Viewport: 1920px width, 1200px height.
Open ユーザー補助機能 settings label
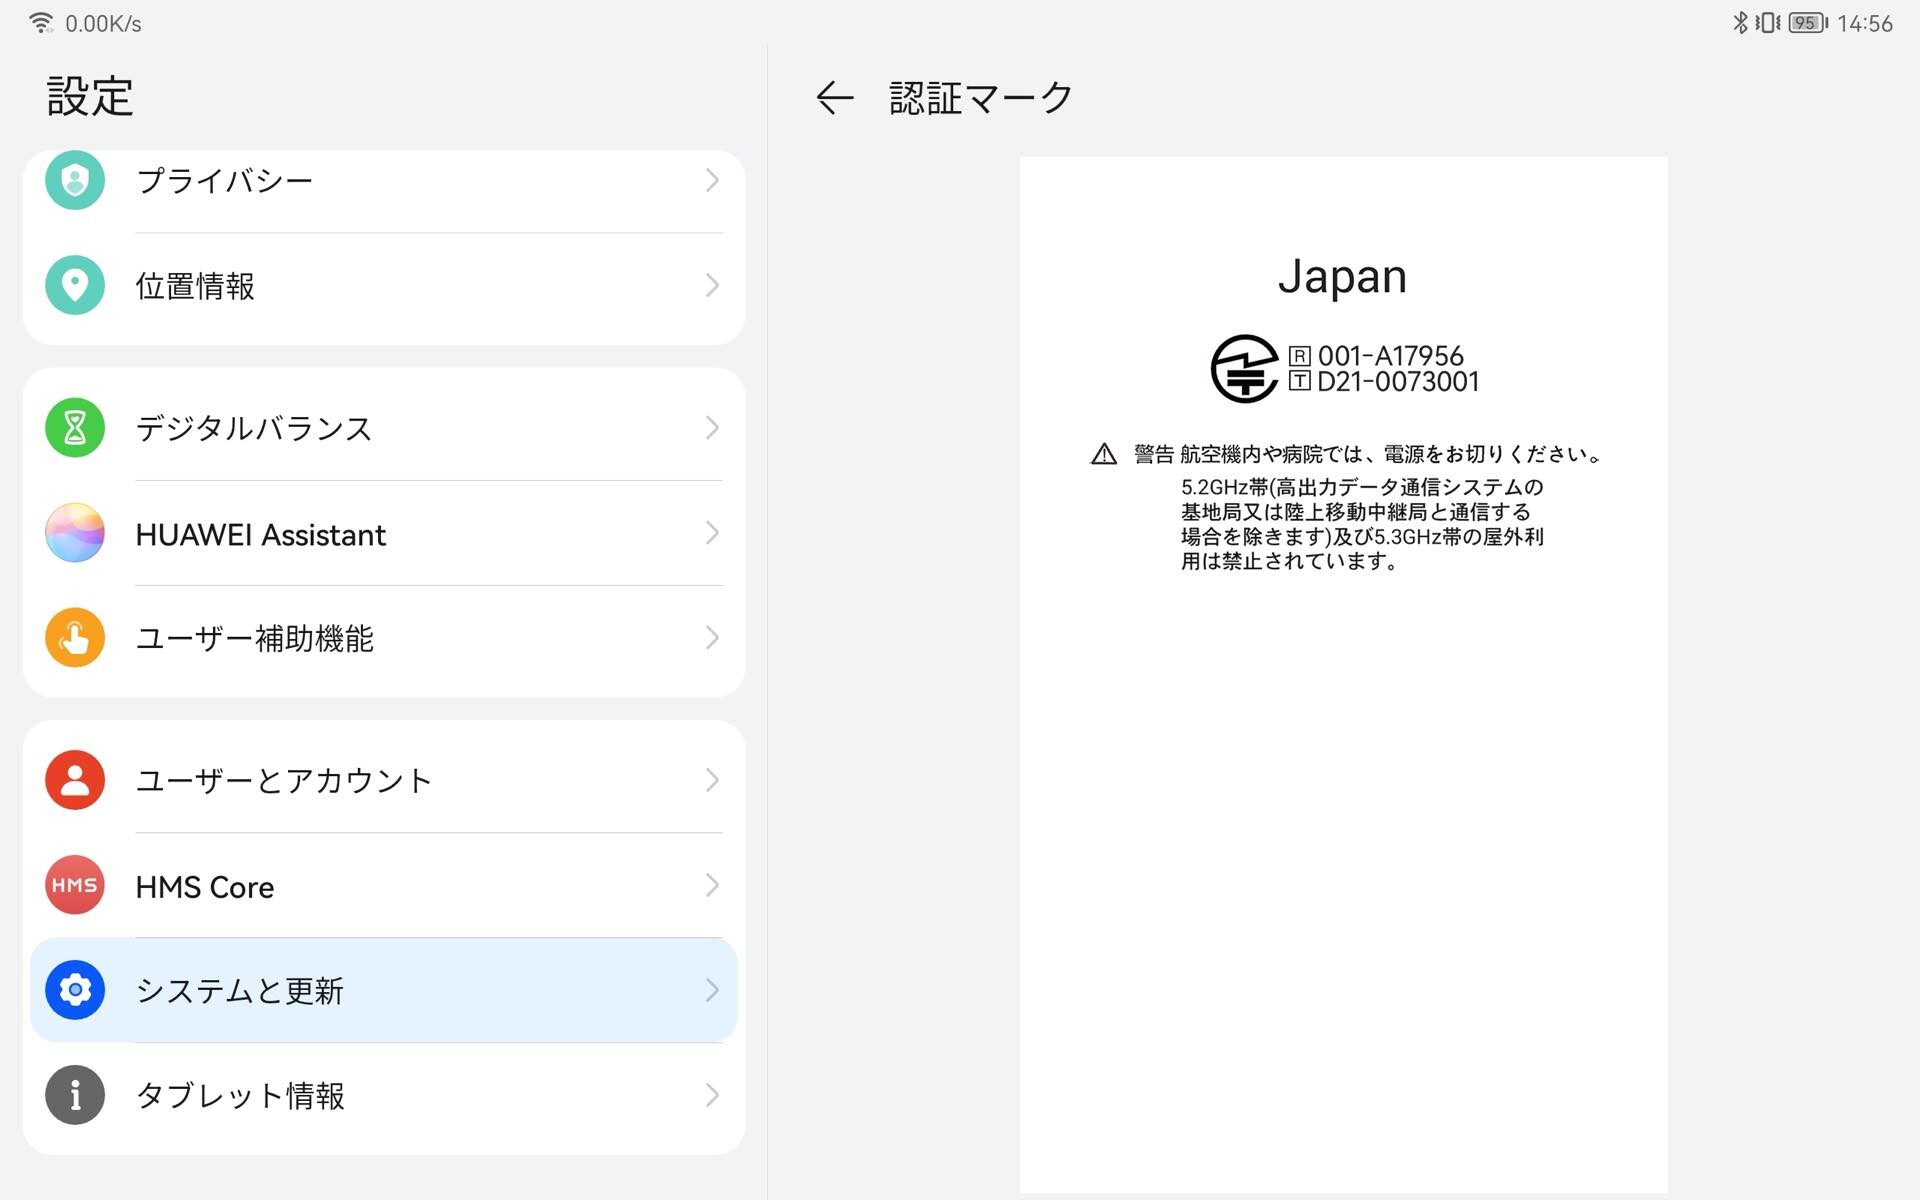tap(254, 638)
